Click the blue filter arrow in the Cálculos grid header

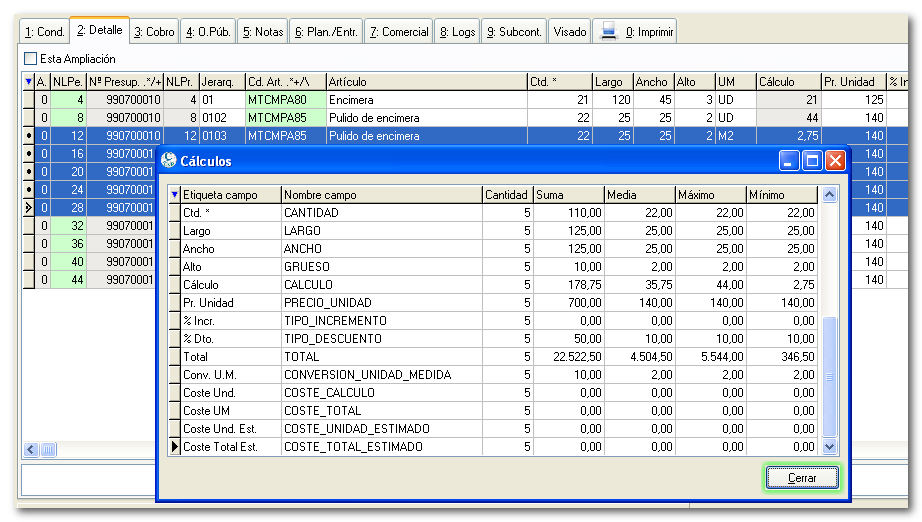(174, 195)
